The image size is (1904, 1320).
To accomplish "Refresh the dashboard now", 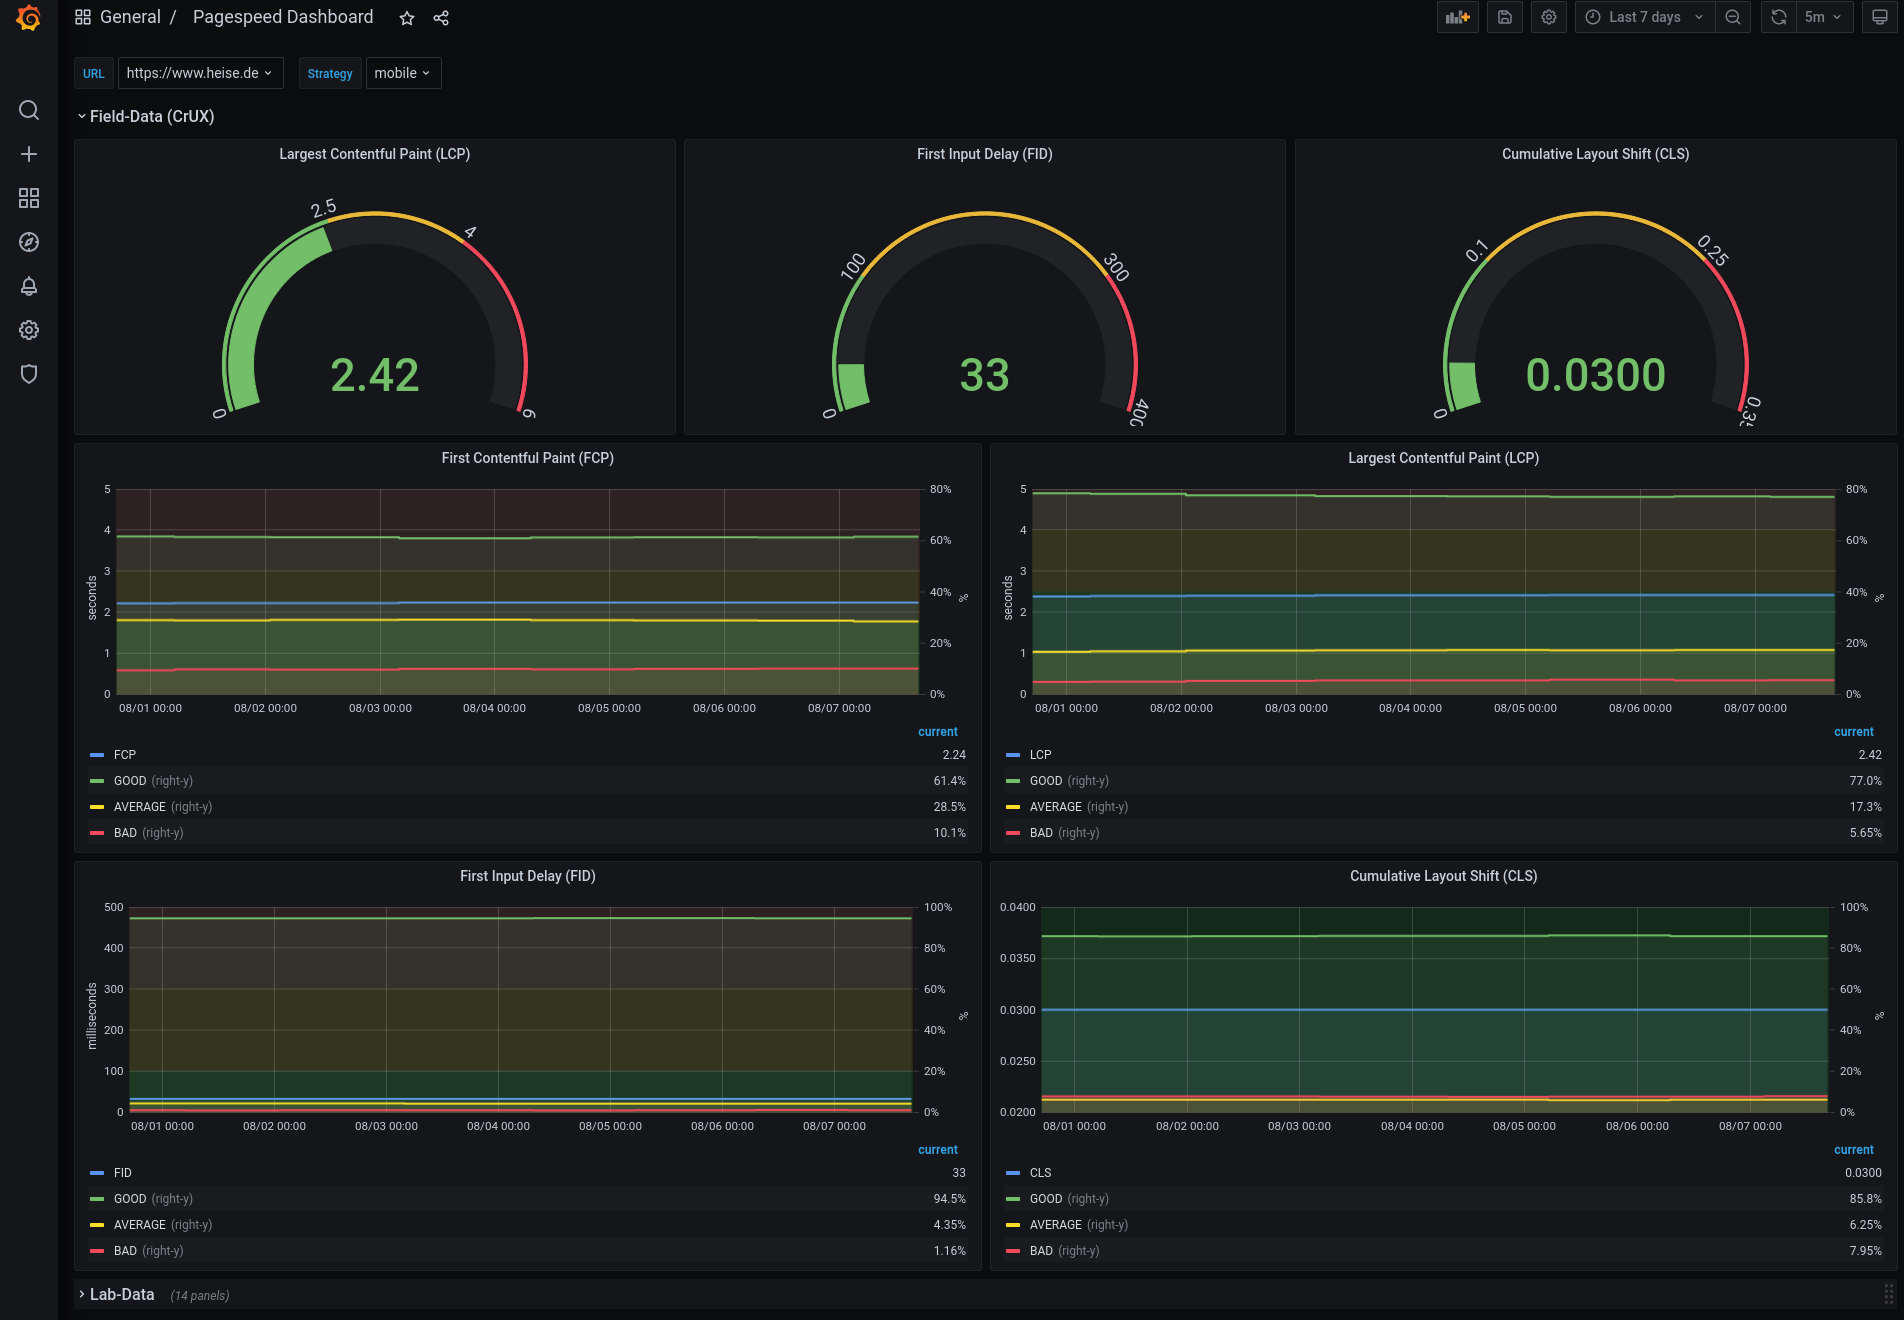I will click(1778, 17).
